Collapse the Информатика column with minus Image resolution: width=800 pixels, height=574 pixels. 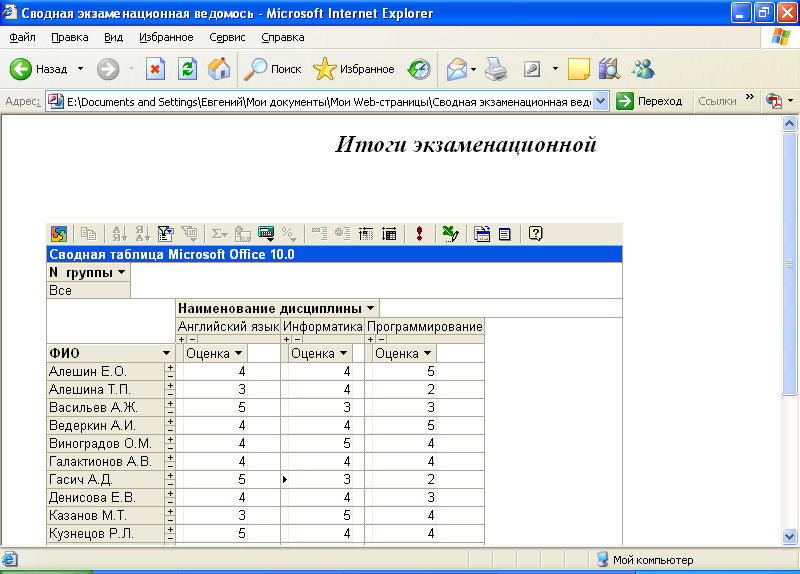pyautogui.click(x=297, y=339)
